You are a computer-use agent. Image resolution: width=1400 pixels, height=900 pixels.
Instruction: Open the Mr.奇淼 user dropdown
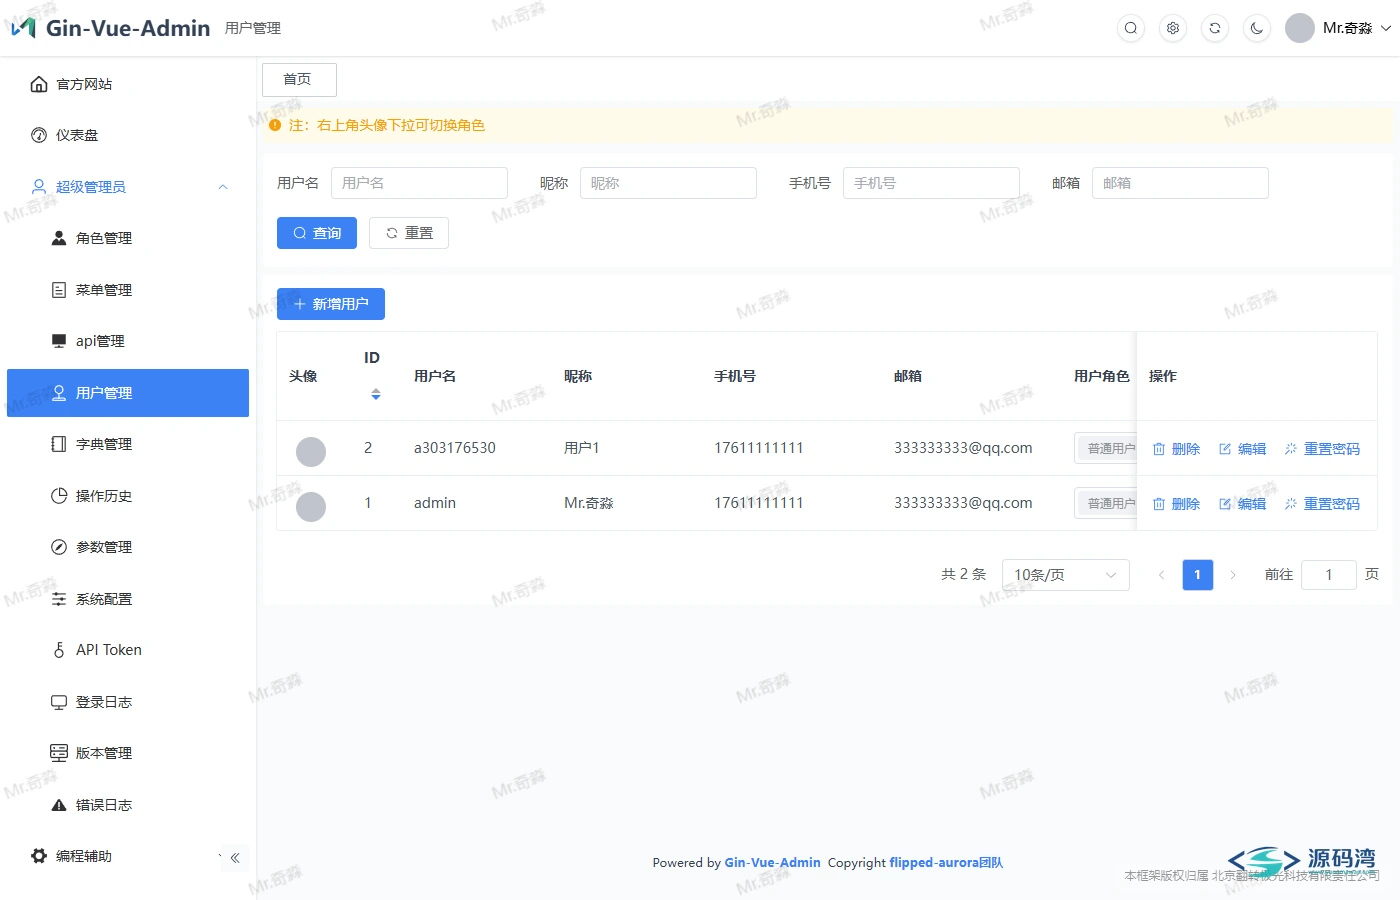[1338, 28]
